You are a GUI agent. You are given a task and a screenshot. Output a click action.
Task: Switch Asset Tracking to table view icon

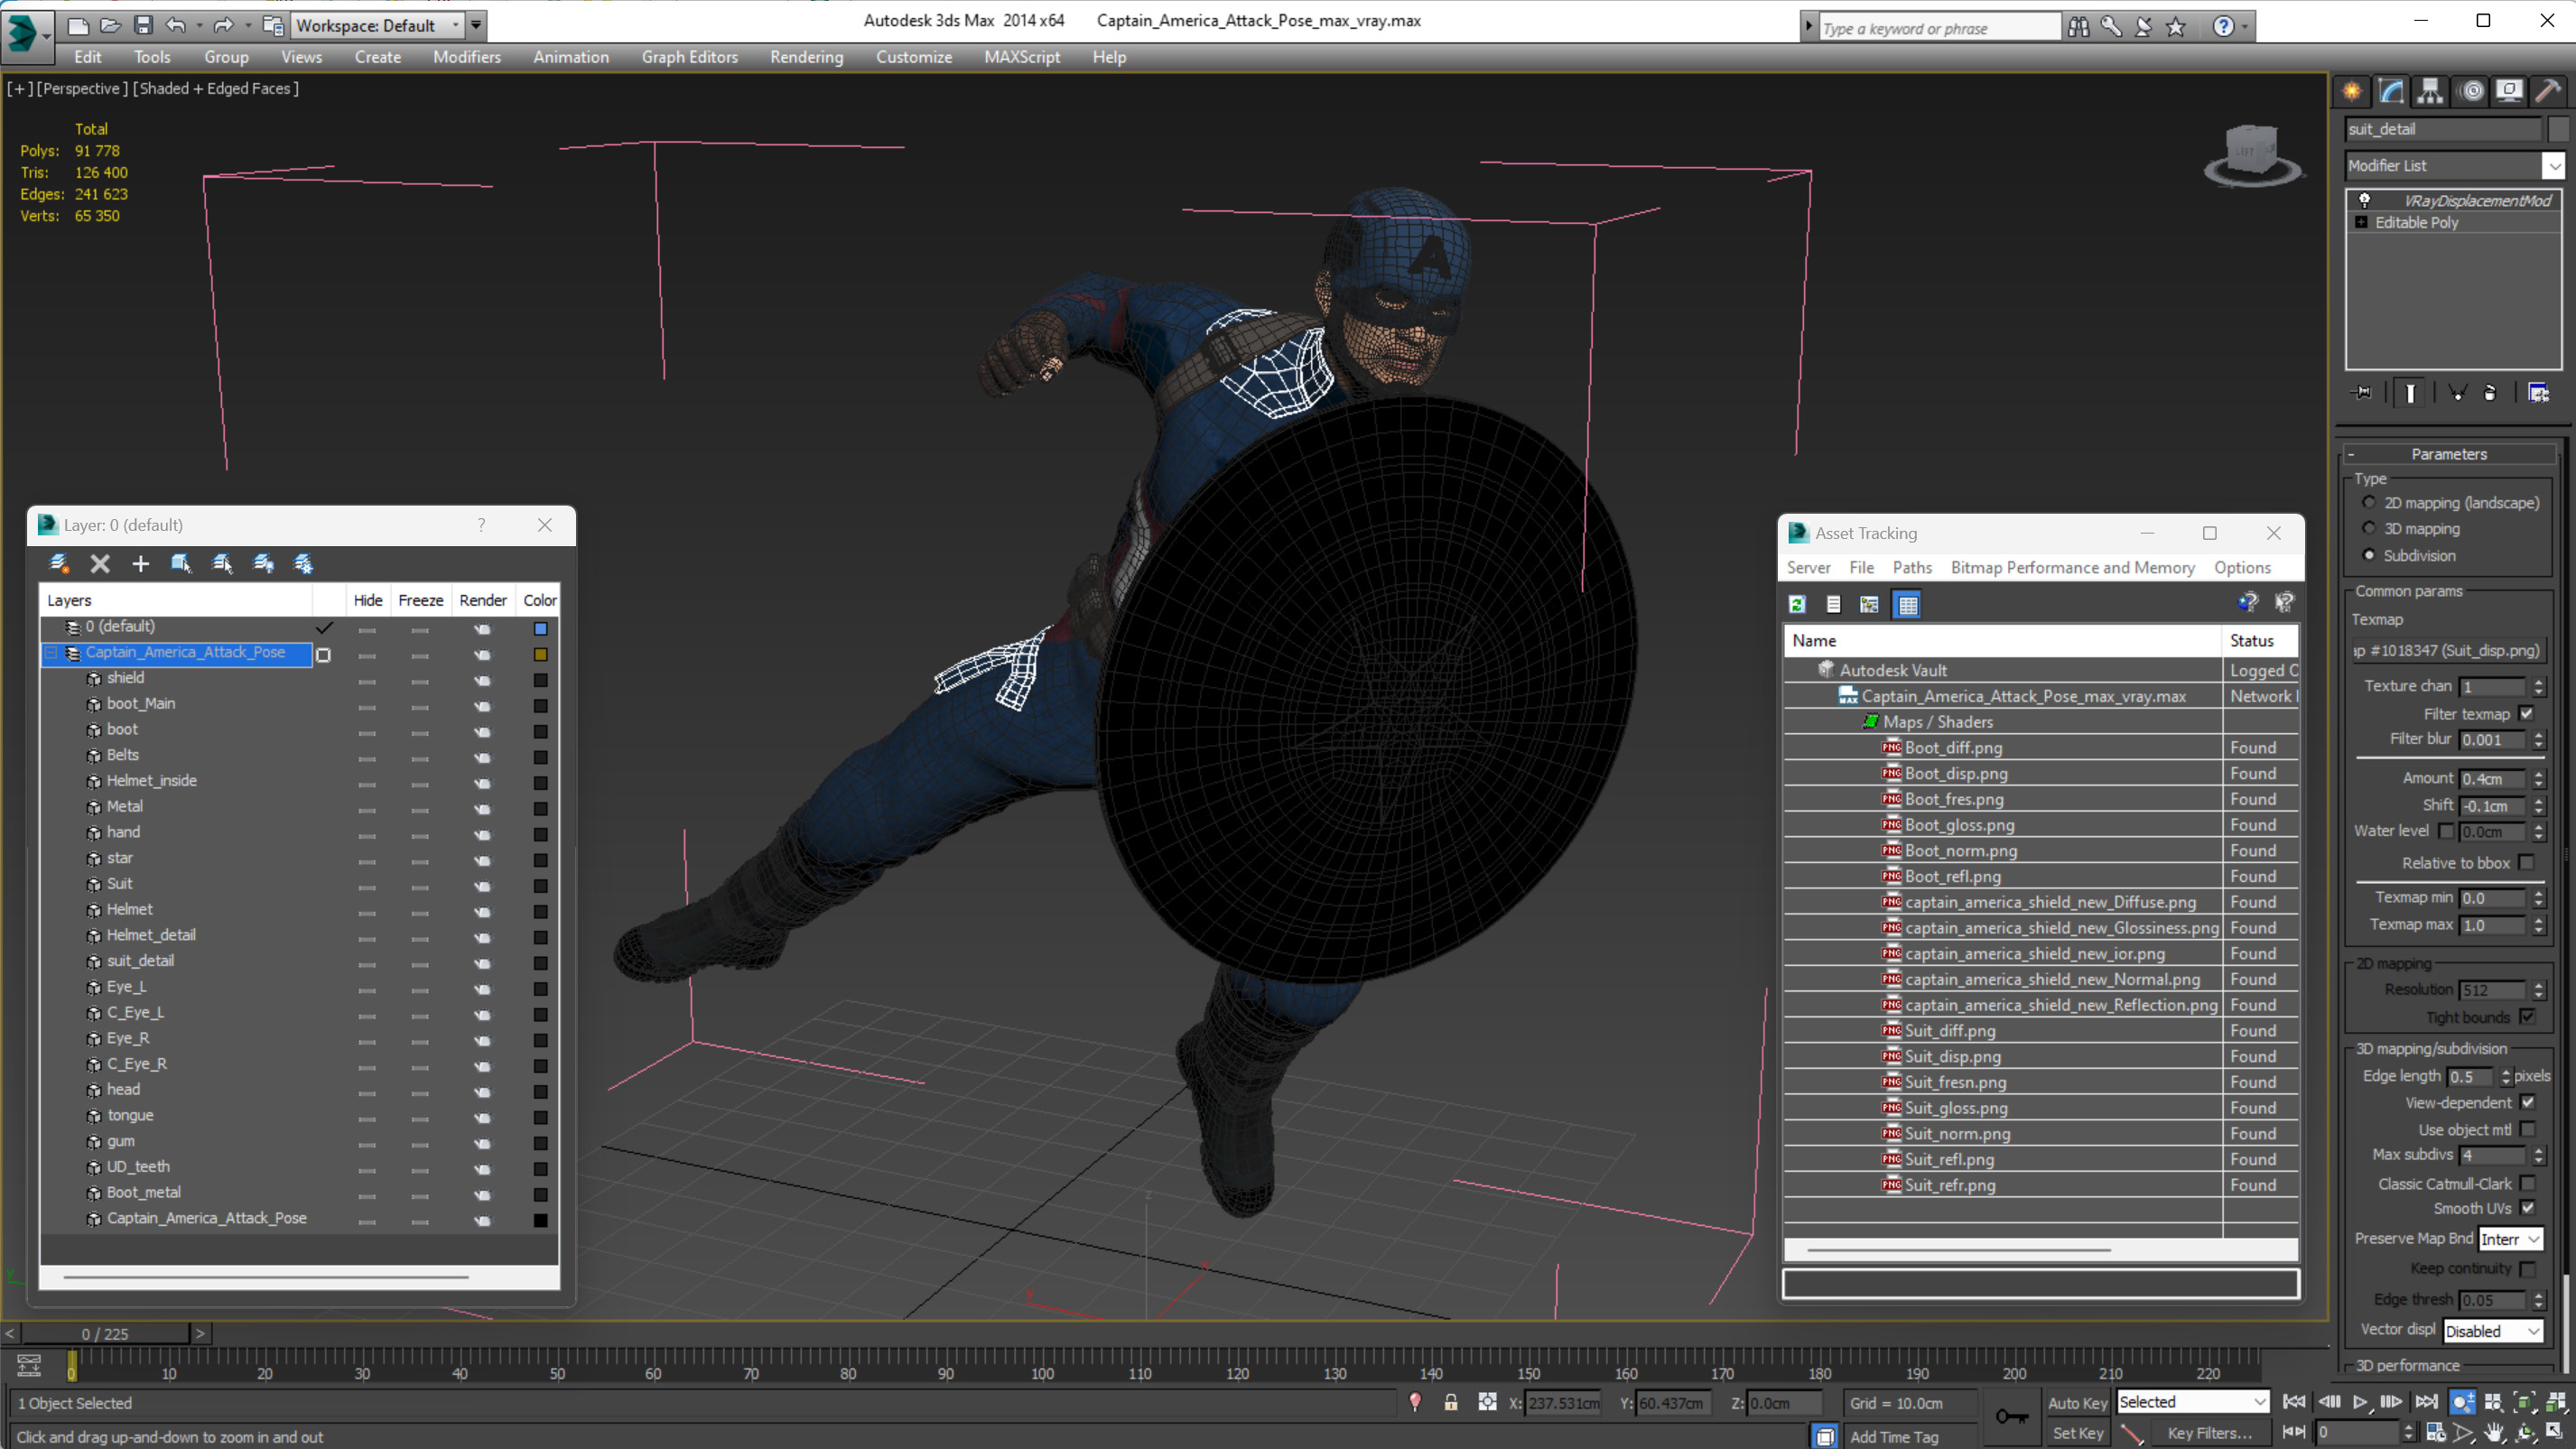pyautogui.click(x=1907, y=604)
